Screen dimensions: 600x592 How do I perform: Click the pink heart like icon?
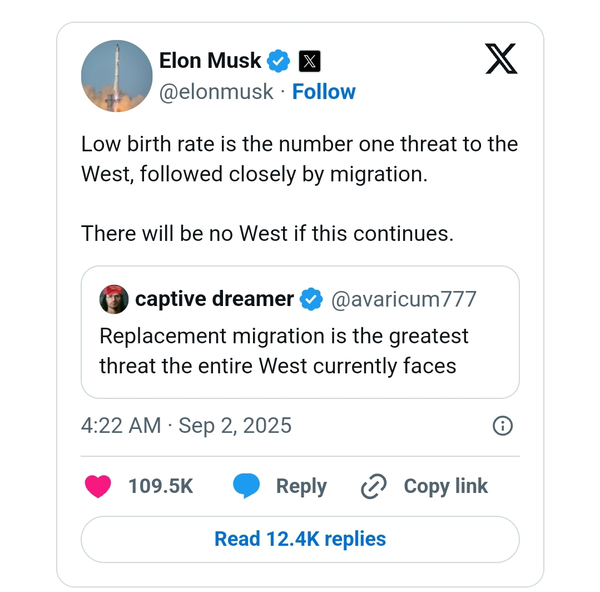click(x=98, y=486)
